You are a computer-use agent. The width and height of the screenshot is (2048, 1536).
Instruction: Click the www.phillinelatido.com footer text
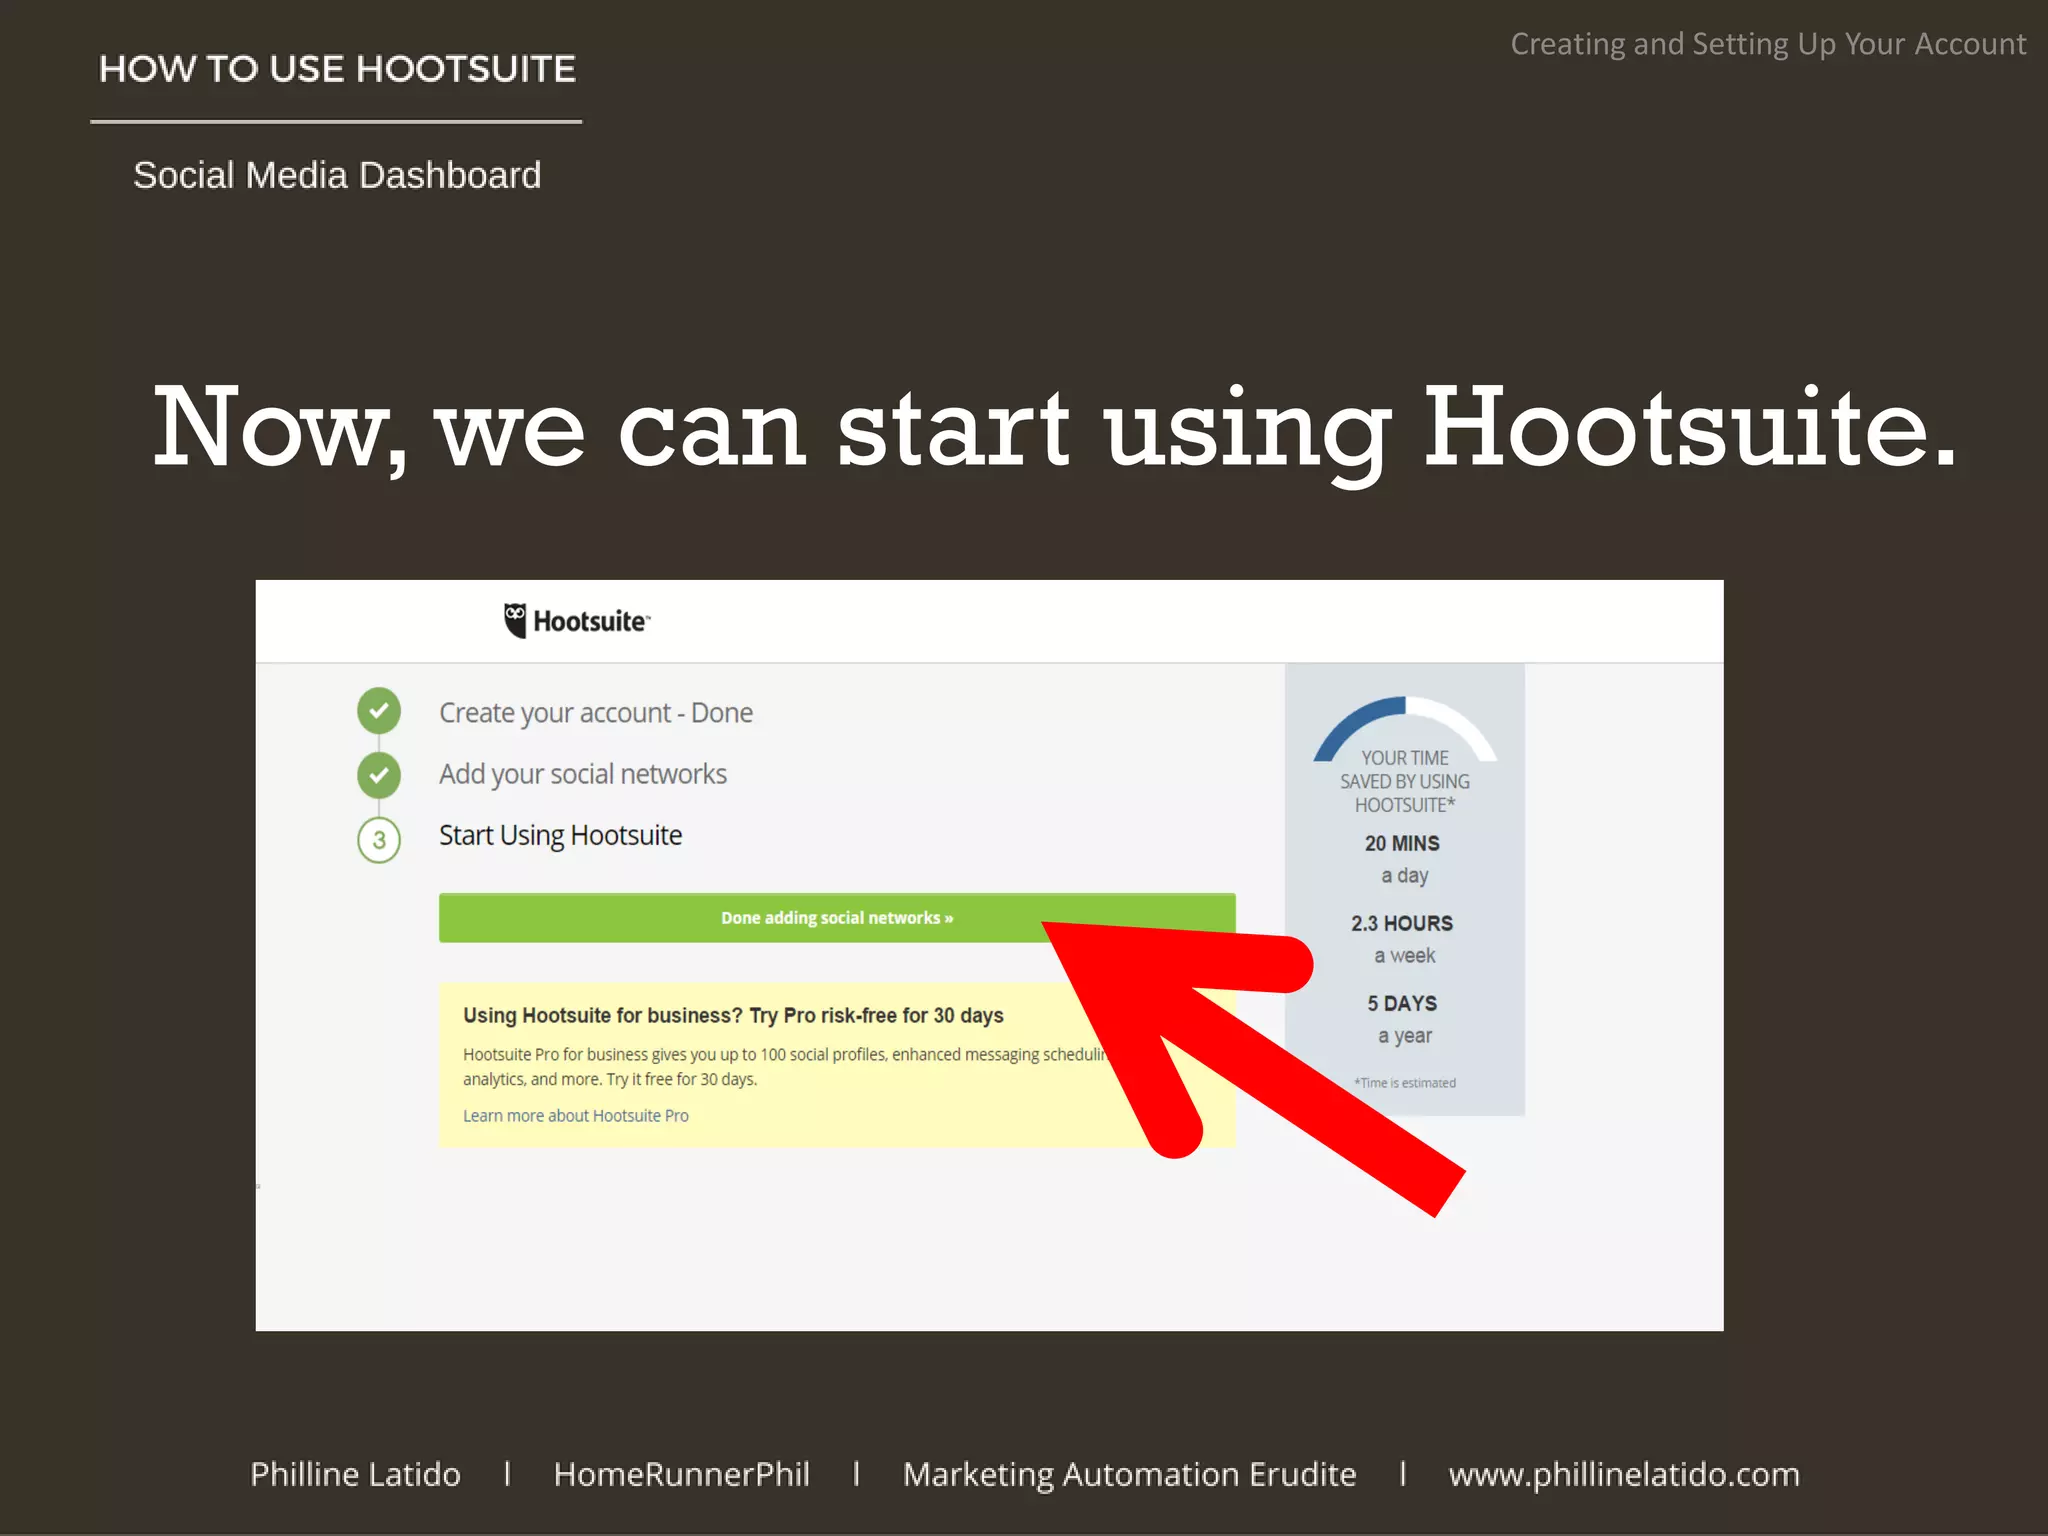pos(1624,1475)
